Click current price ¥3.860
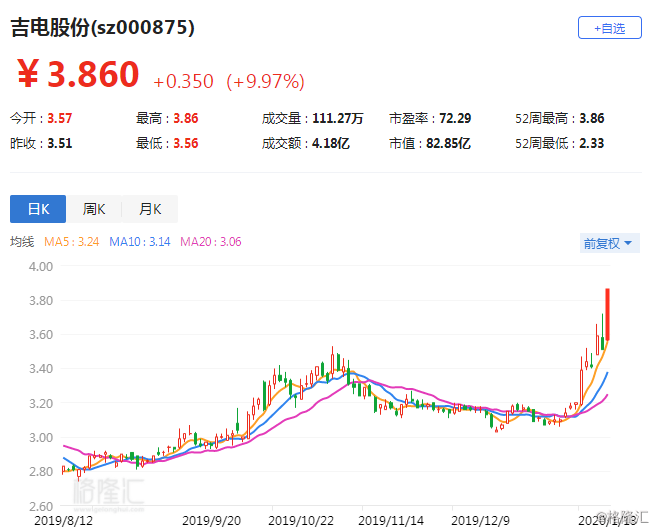This screenshot has width=656, height=531. click(78, 74)
